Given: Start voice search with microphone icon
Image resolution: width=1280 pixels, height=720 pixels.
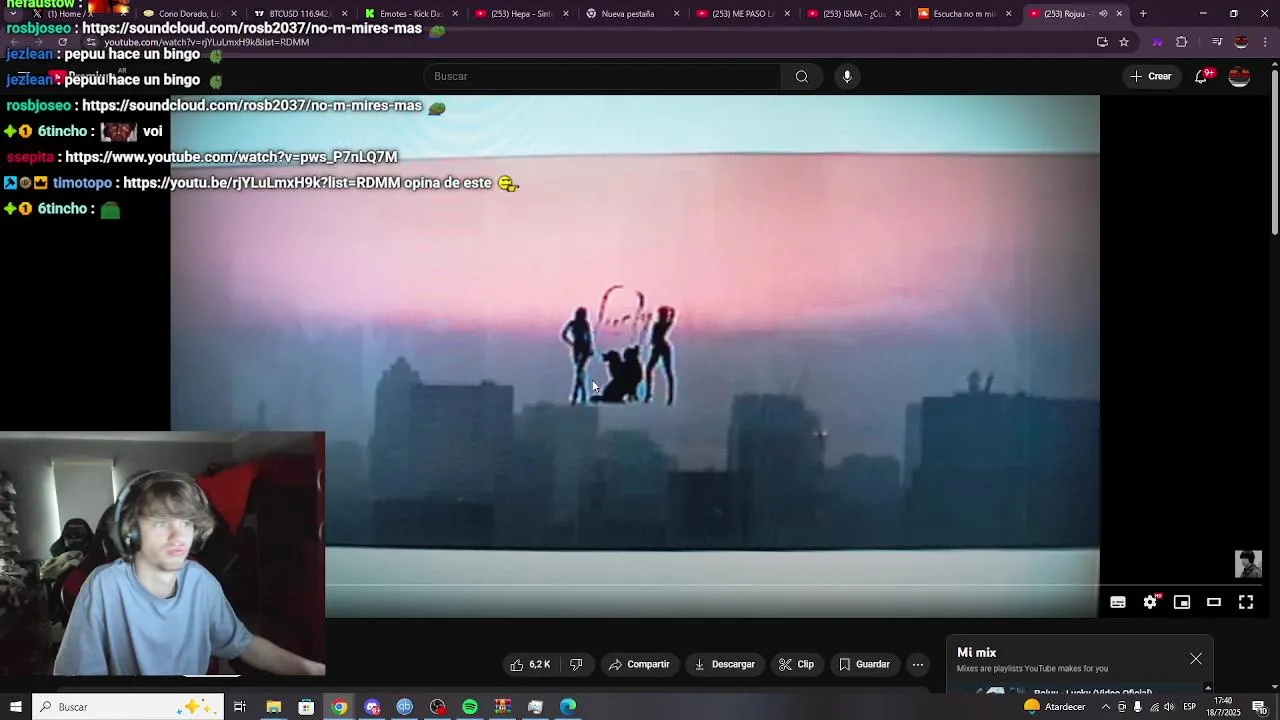Looking at the screenshot, I should click(847, 76).
